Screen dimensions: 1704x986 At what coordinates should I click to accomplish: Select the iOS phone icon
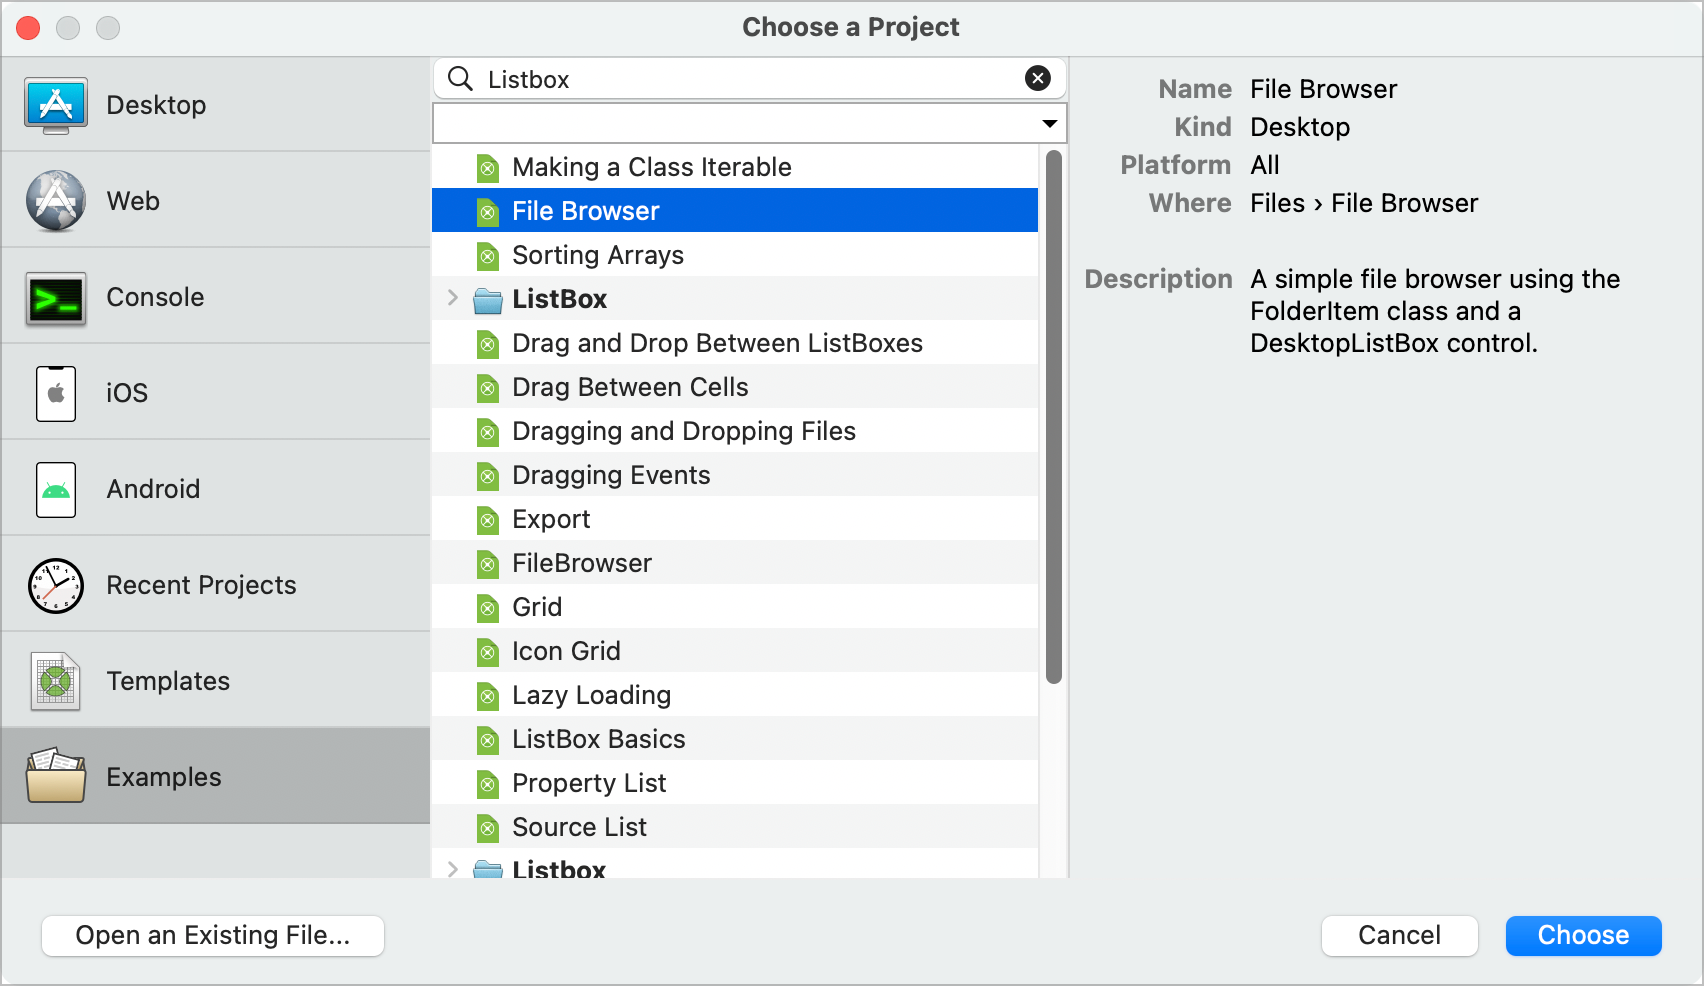tap(56, 393)
